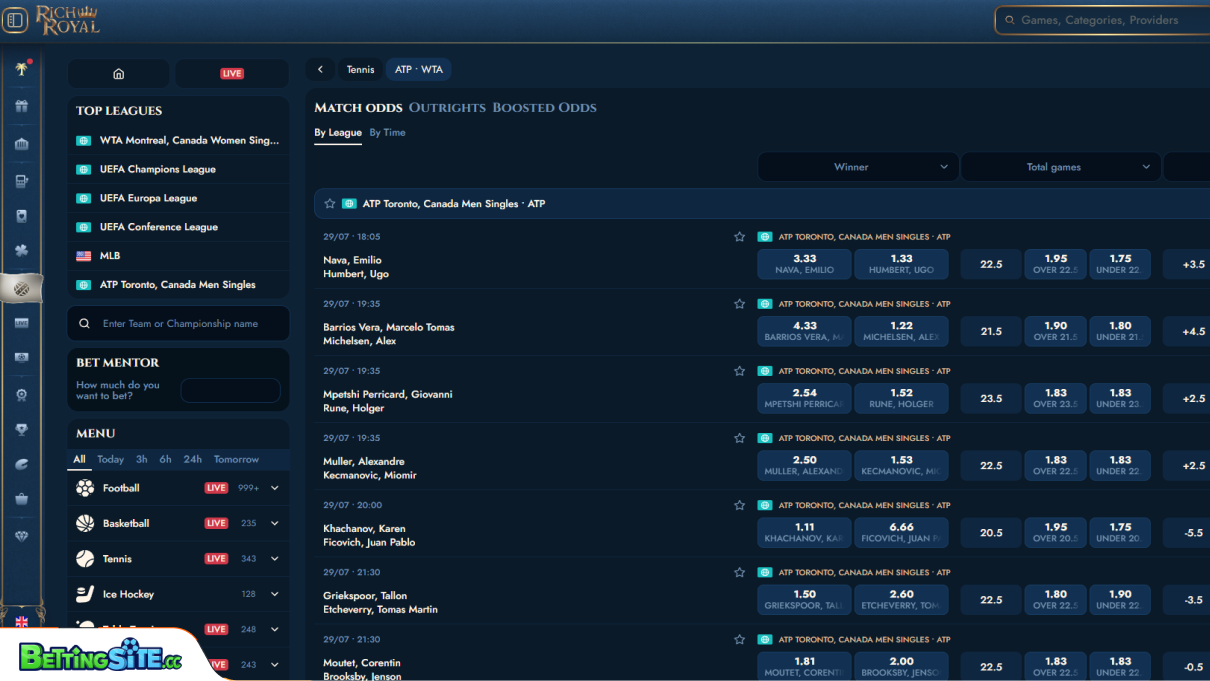Open the Winner market dropdown
Viewport: 1210px width, 681px height.
(857, 166)
